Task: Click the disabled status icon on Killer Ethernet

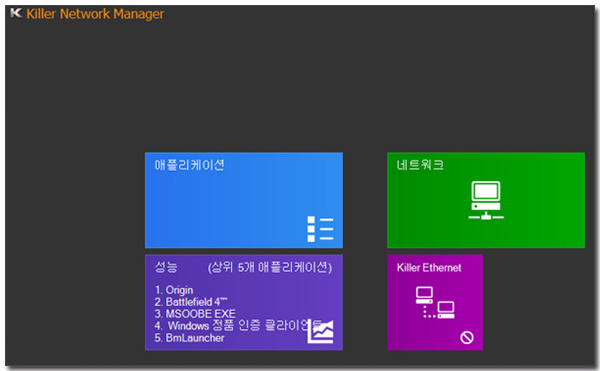Action: coord(467,337)
